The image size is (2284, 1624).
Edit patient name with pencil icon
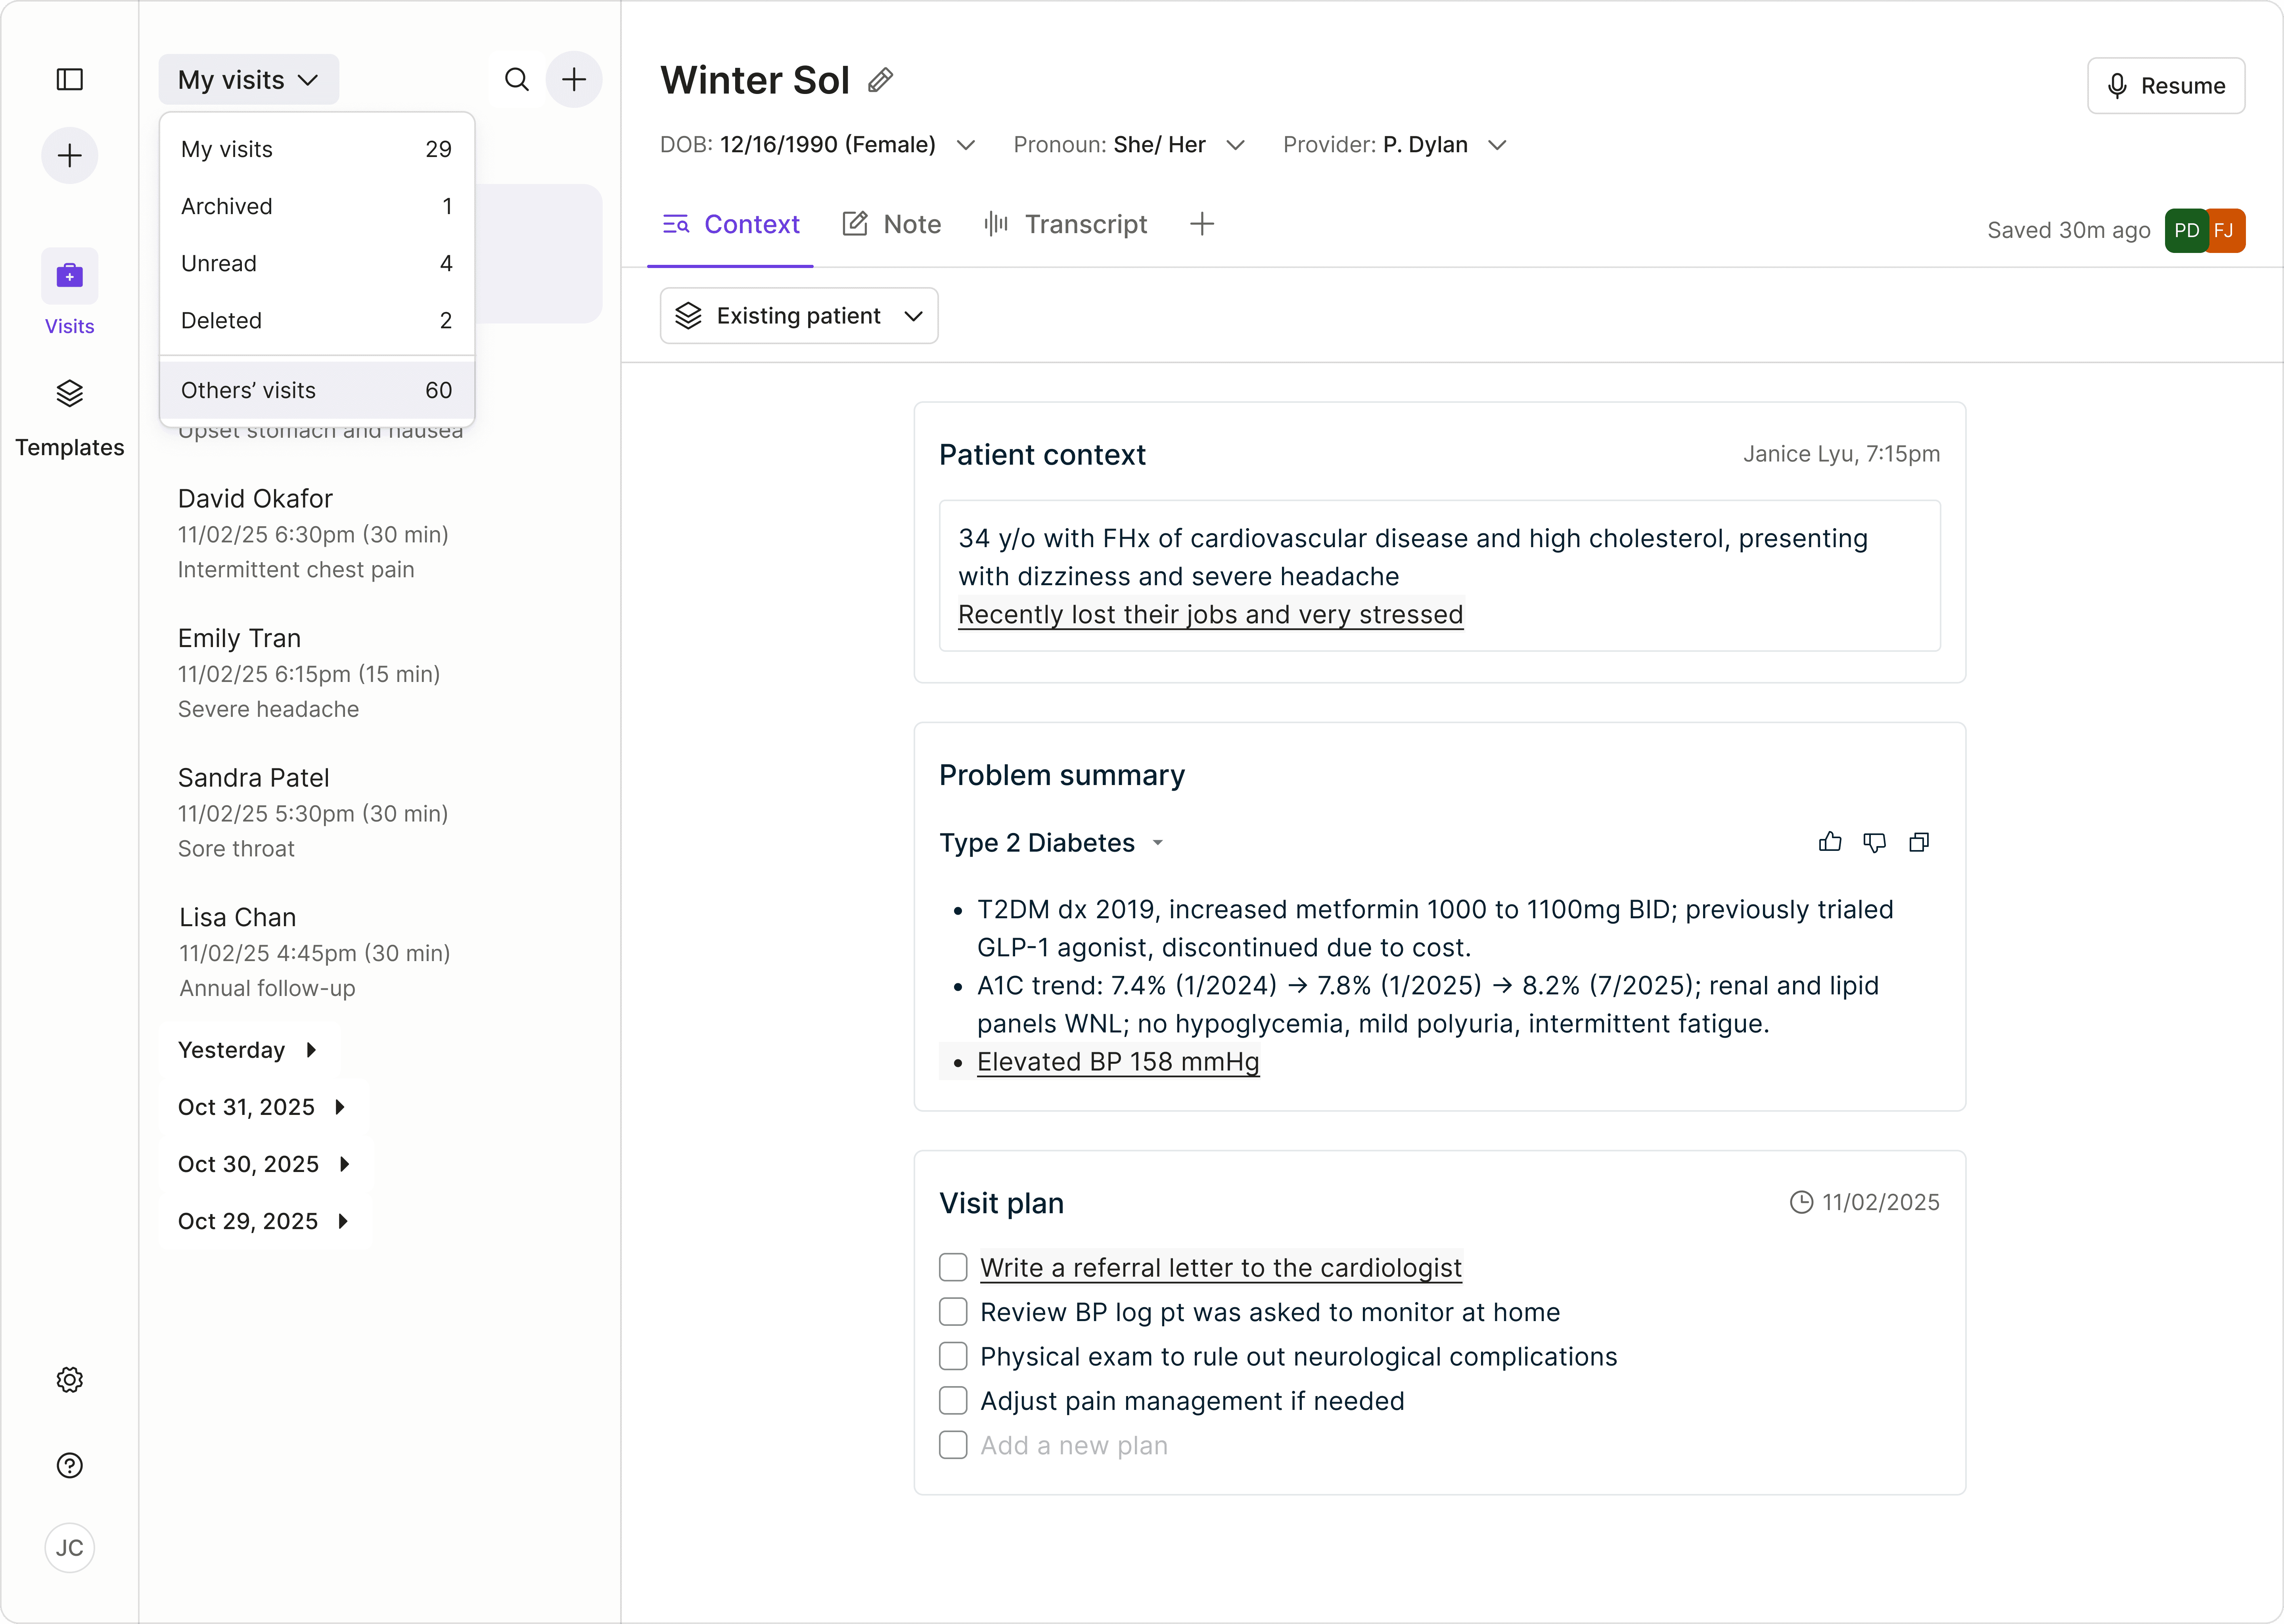pyautogui.click(x=880, y=80)
